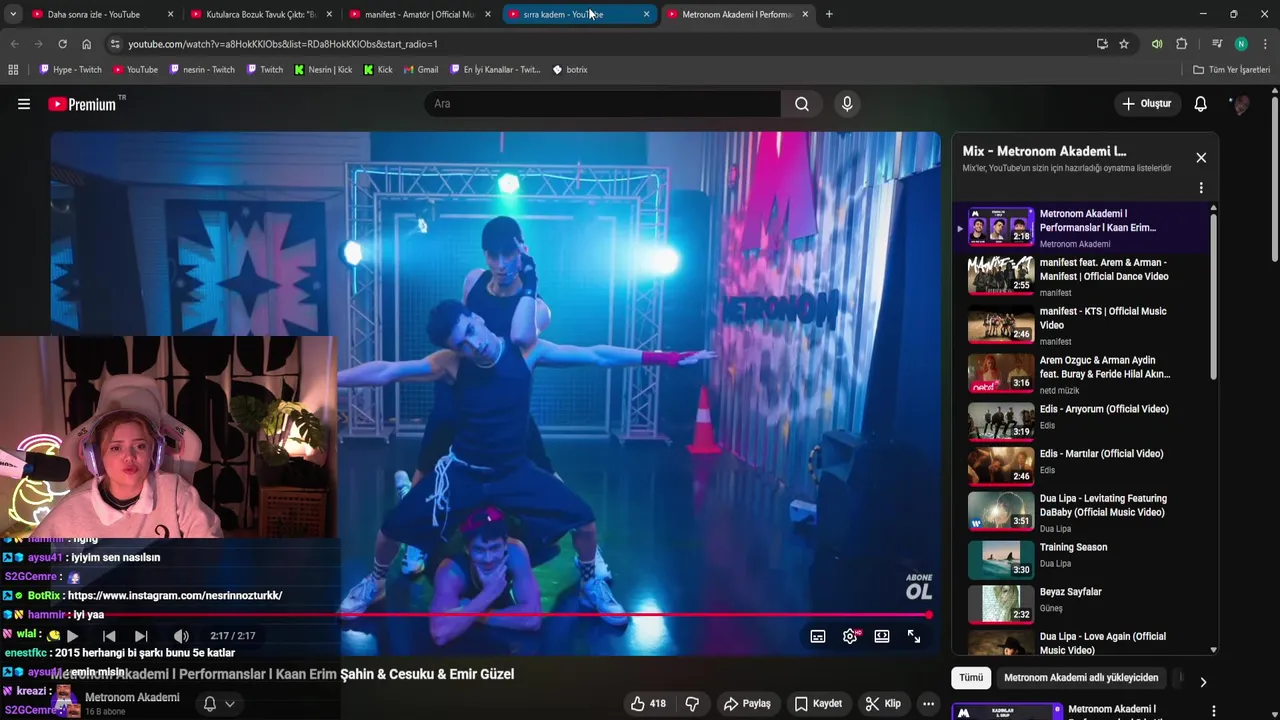Open a new browser tab

click(x=829, y=14)
